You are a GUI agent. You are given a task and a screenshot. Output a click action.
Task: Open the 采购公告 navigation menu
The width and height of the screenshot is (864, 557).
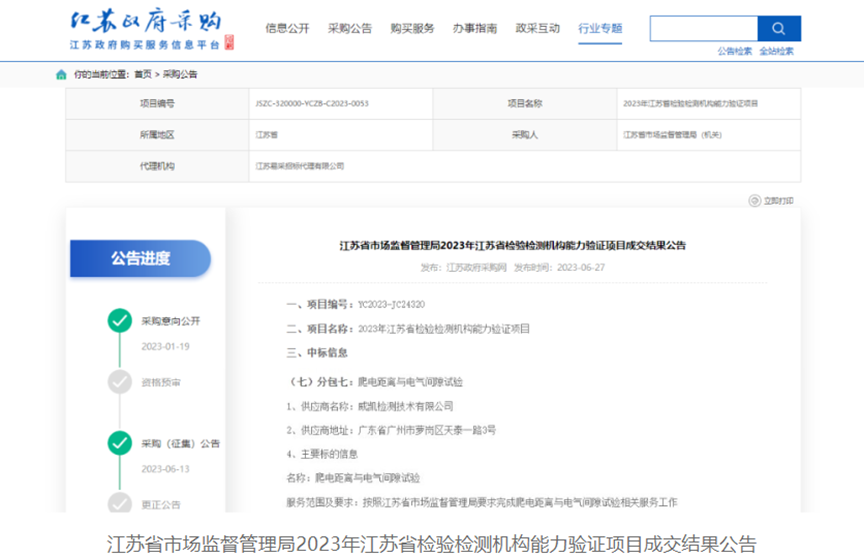coord(349,29)
